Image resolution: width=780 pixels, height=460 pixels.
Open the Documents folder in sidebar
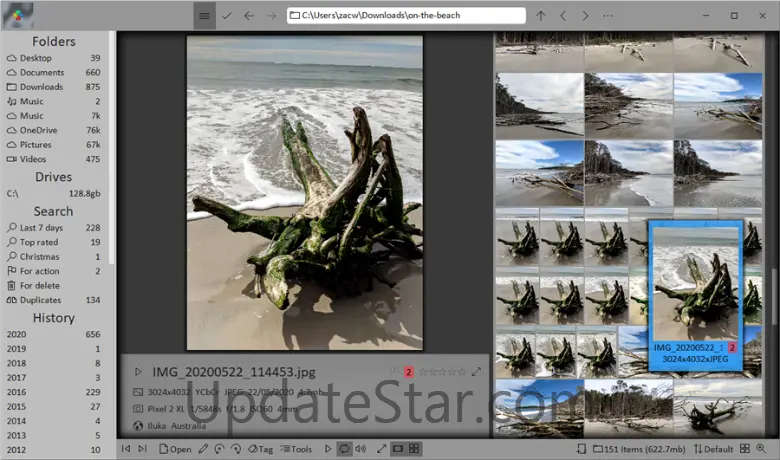click(x=53, y=72)
